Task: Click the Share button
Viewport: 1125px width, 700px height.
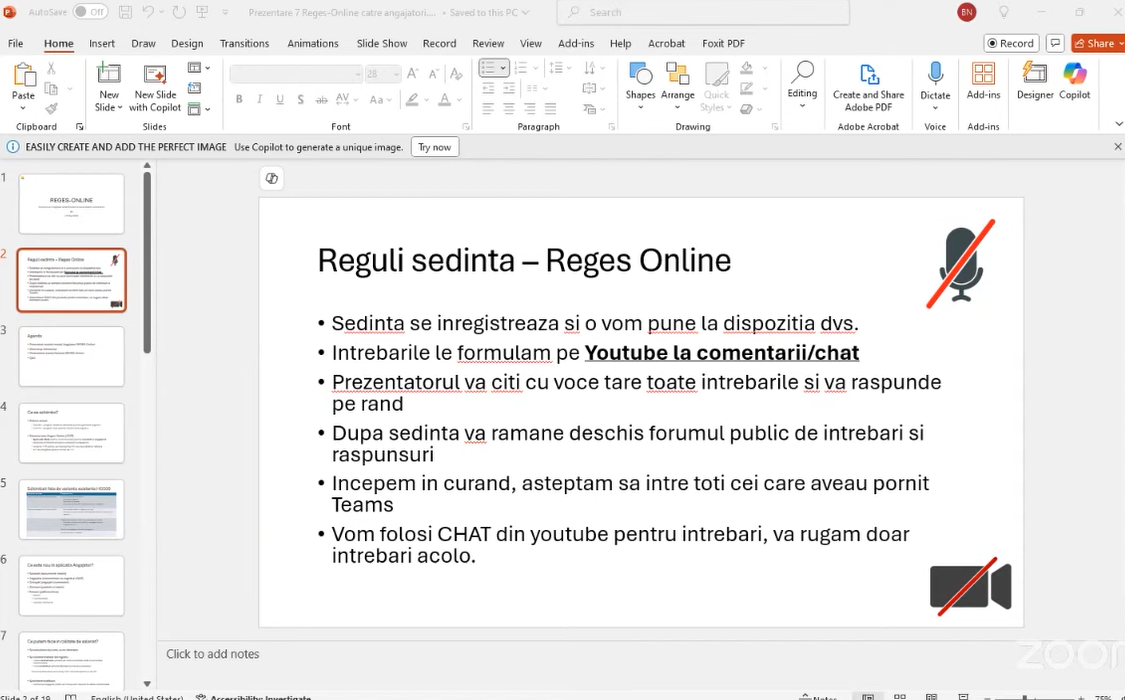Action: pos(1095,43)
